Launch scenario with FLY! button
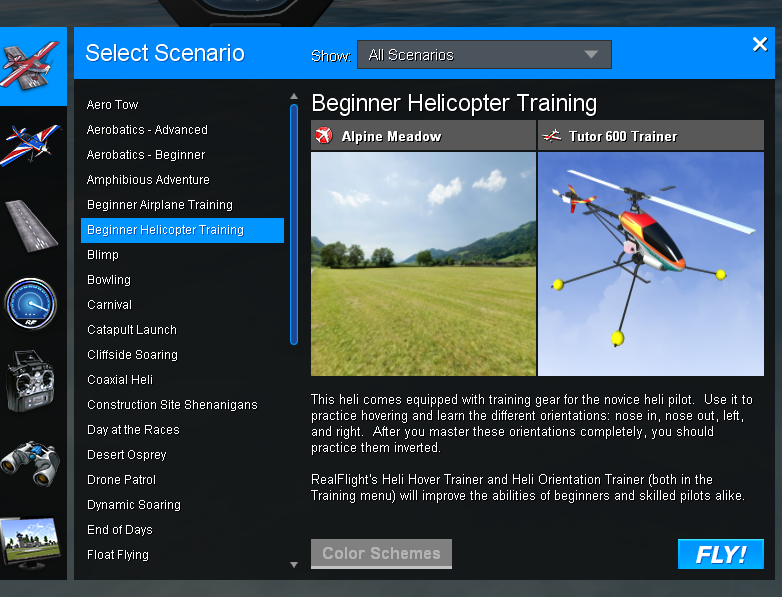Viewport: 782px width, 597px height. pos(721,554)
